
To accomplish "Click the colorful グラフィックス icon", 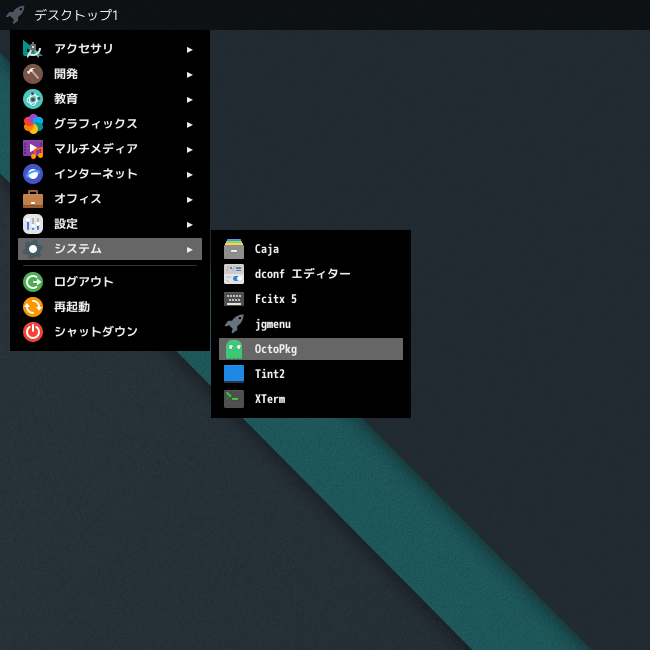I will 33,124.
